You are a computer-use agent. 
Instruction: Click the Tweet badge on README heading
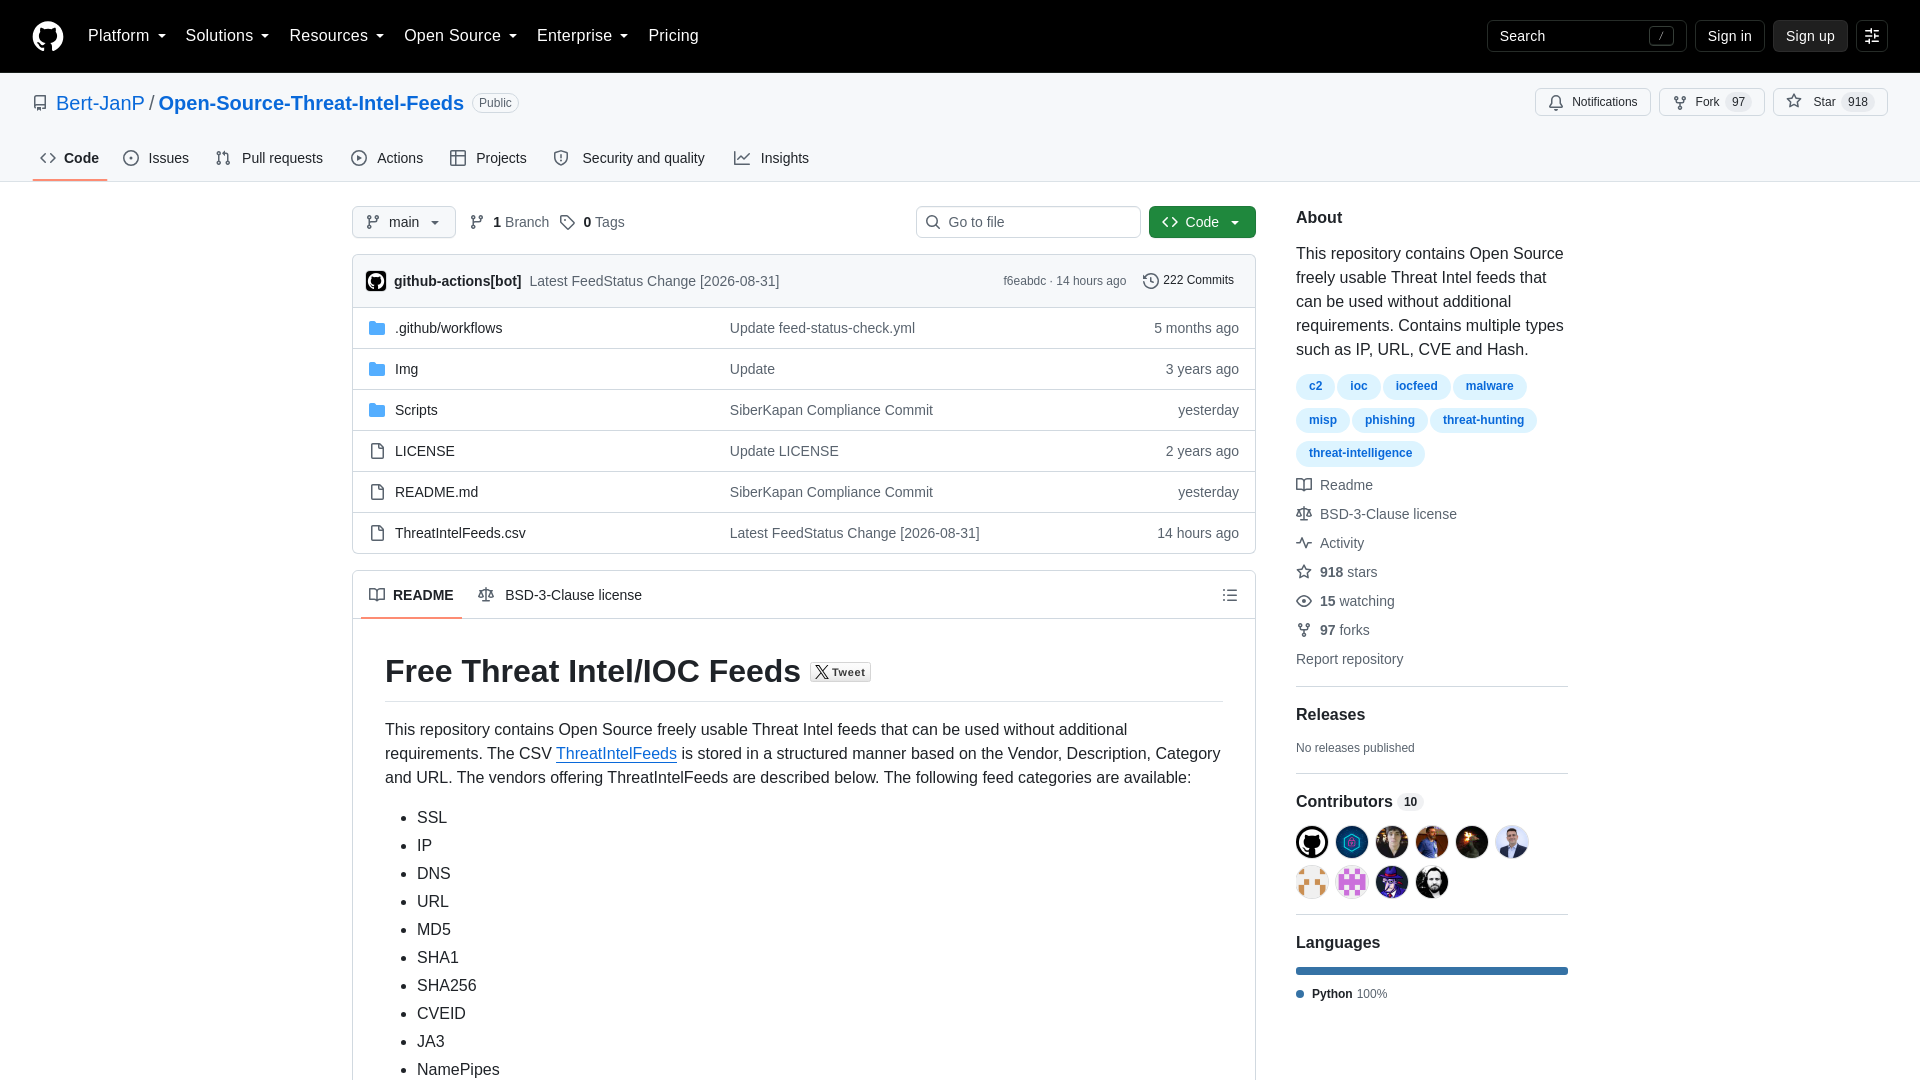click(840, 672)
